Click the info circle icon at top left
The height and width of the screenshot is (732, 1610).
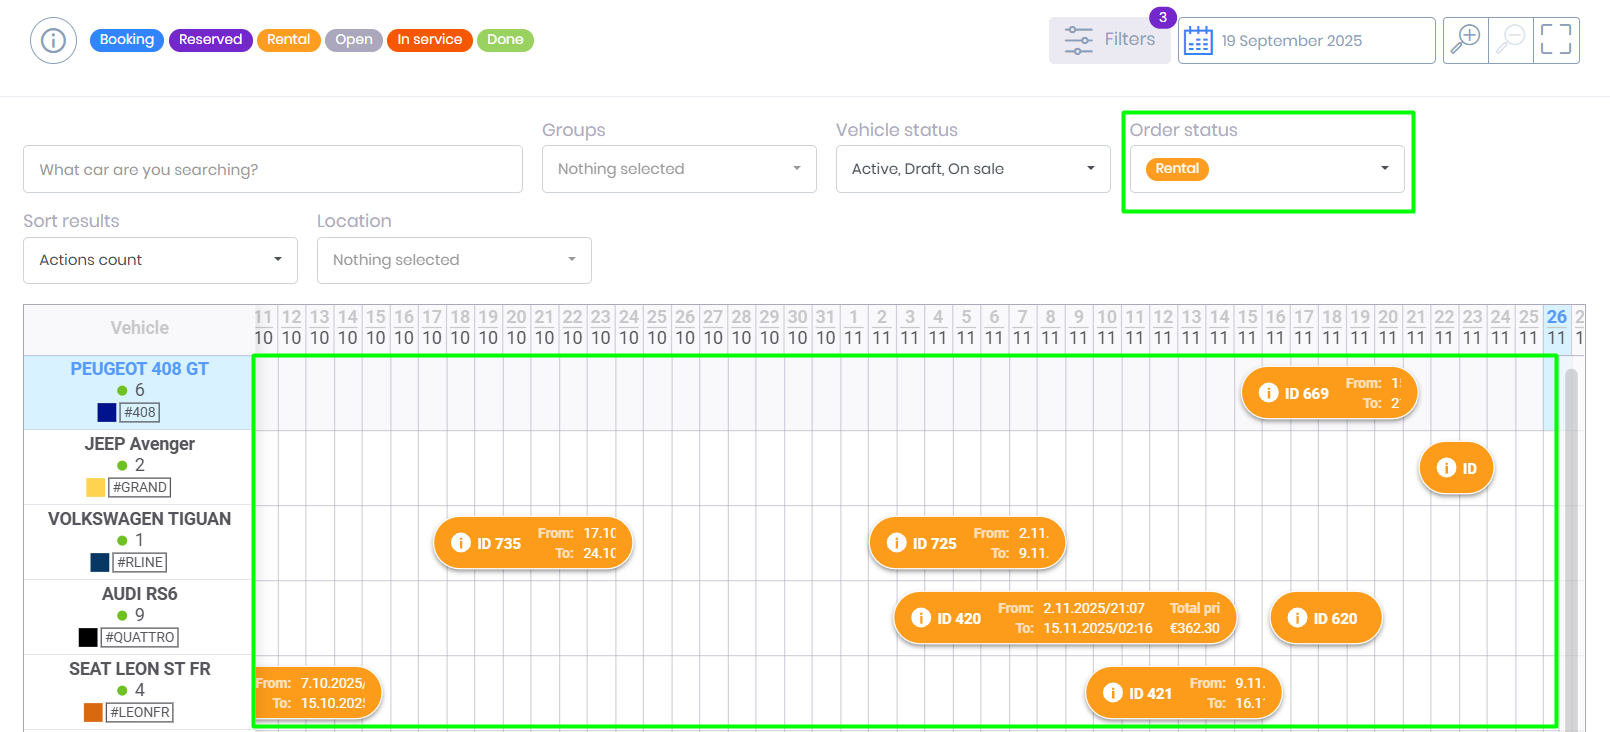53,41
